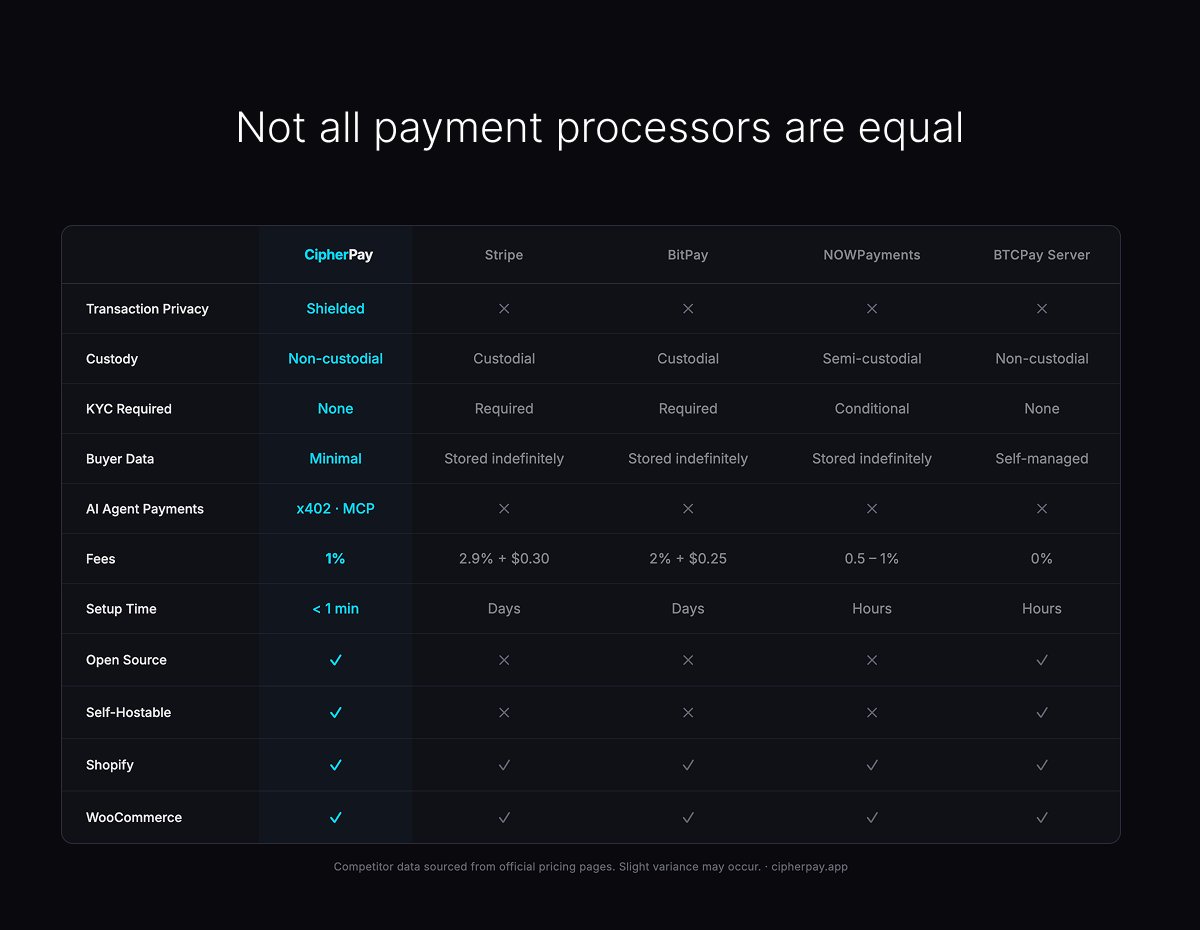1200x930 pixels.
Task: Click the X mark for BitPay AI Agent Payments
Action: tap(688, 509)
